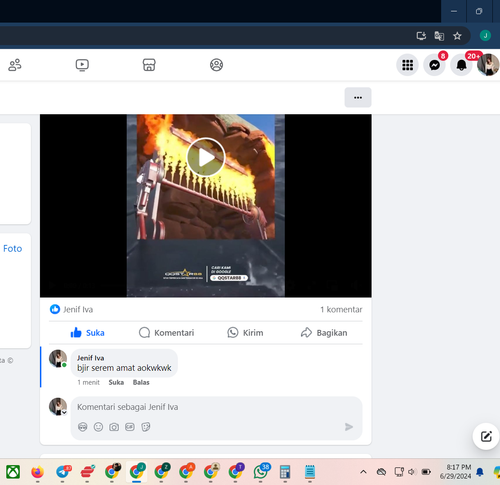Click the Komentari button
This screenshot has height=485, width=500.
coord(166,333)
